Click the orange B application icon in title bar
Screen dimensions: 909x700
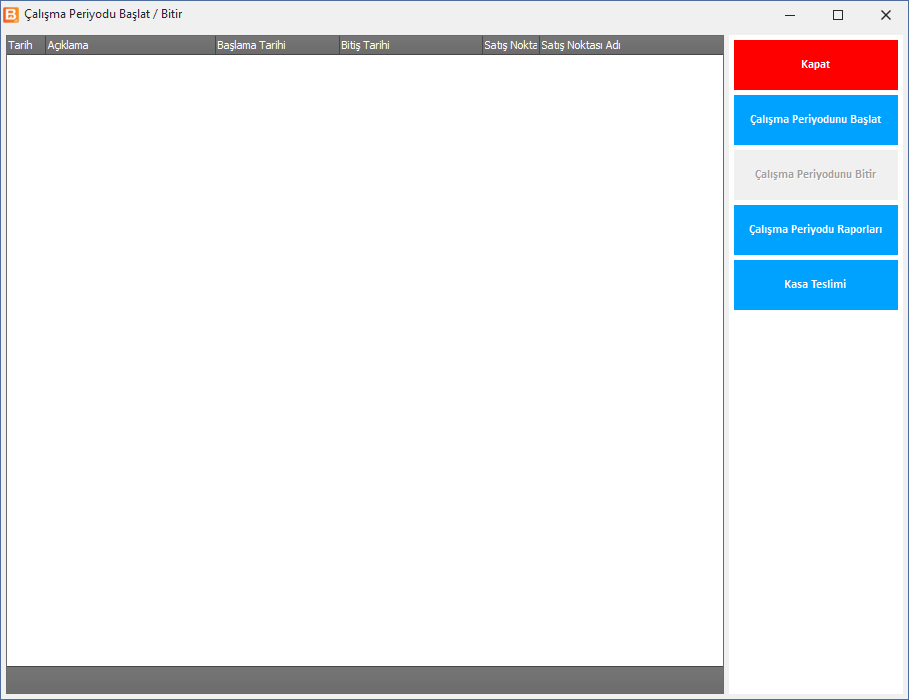11,14
